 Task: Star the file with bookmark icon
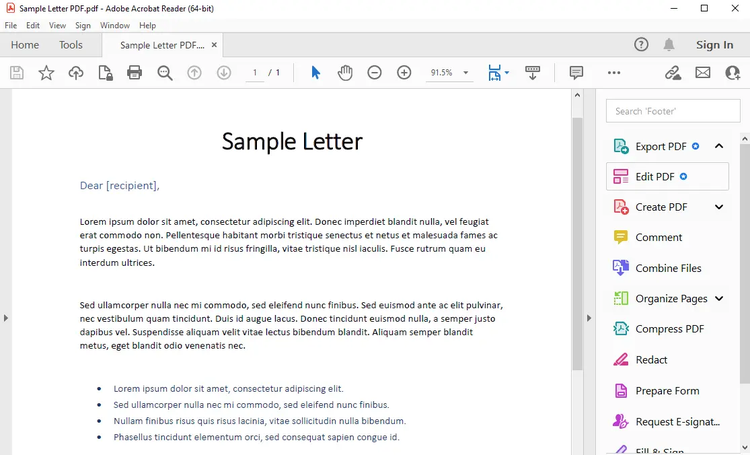click(46, 73)
